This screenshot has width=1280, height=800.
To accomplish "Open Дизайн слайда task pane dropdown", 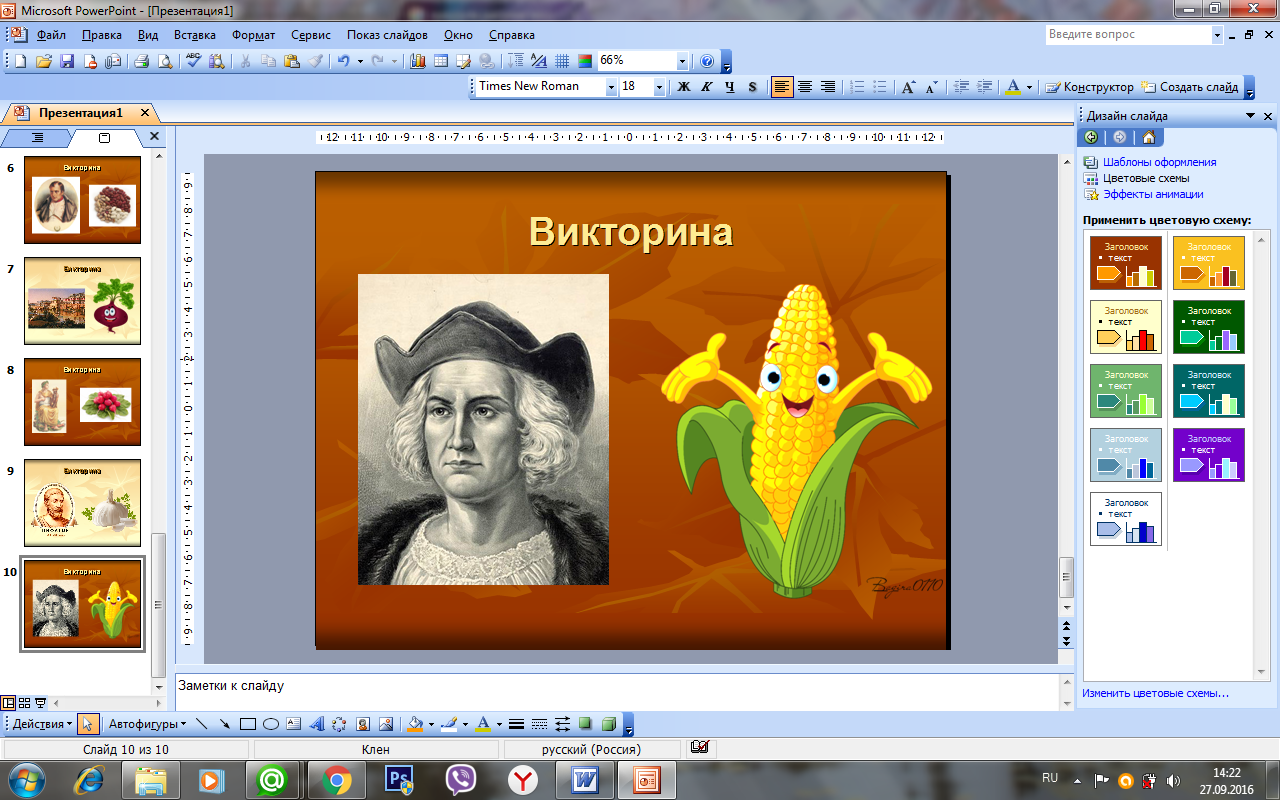I will (x=1251, y=116).
